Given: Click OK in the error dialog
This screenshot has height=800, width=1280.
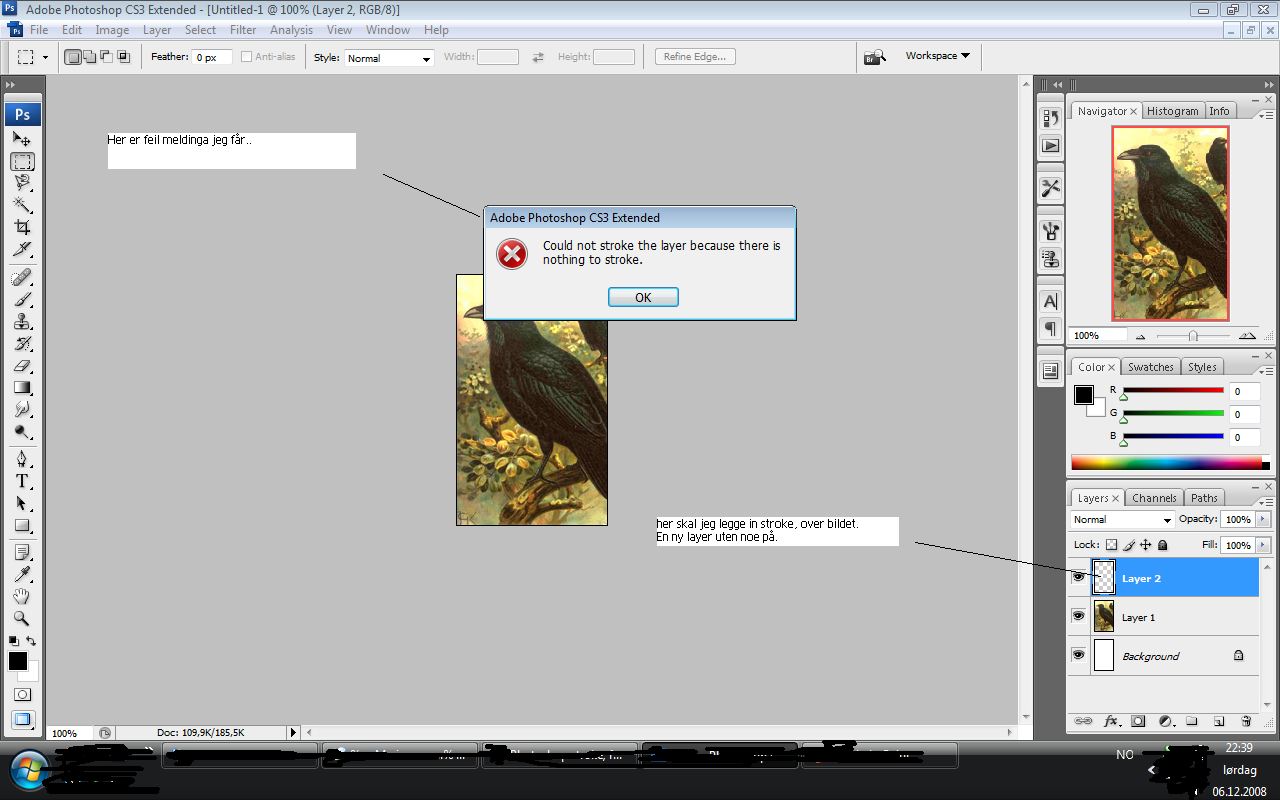Looking at the screenshot, I should coord(643,297).
